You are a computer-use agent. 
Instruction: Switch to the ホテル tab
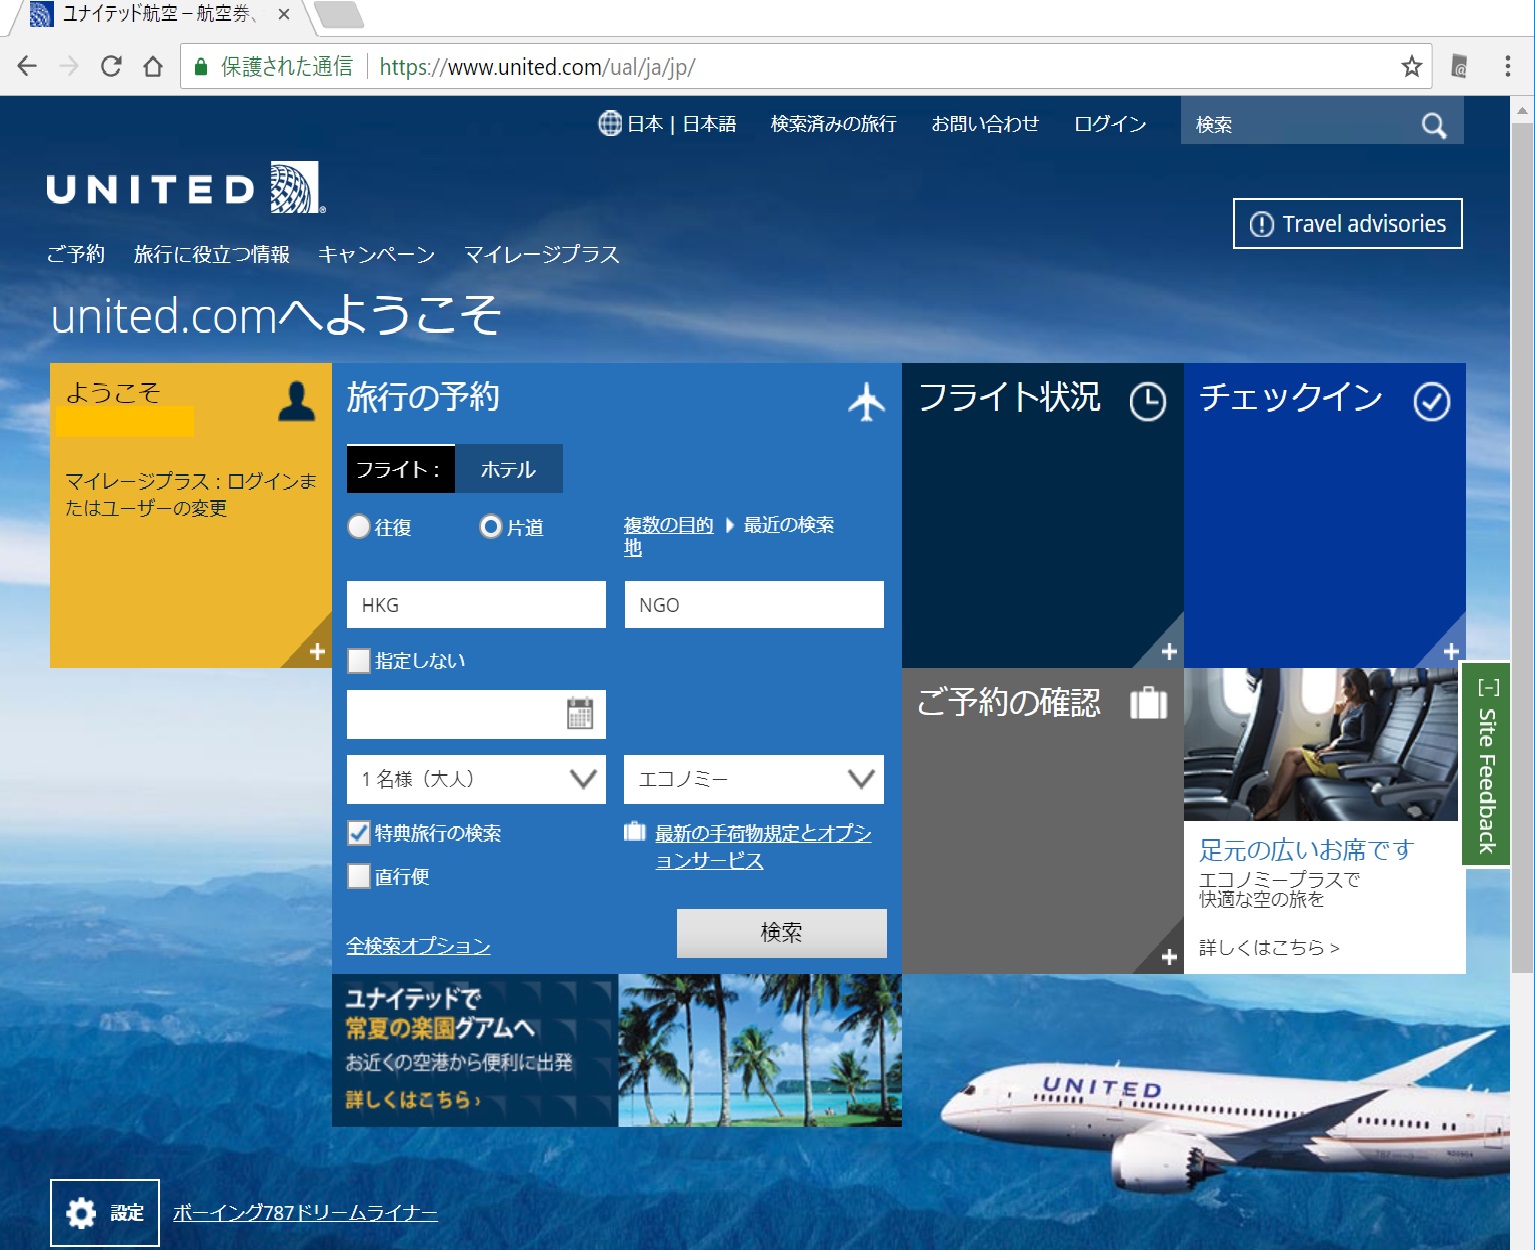point(509,469)
